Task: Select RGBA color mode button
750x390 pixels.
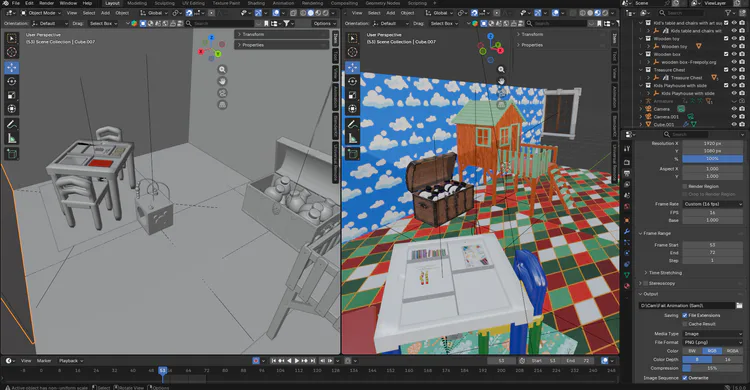Action: tap(732, 351)
